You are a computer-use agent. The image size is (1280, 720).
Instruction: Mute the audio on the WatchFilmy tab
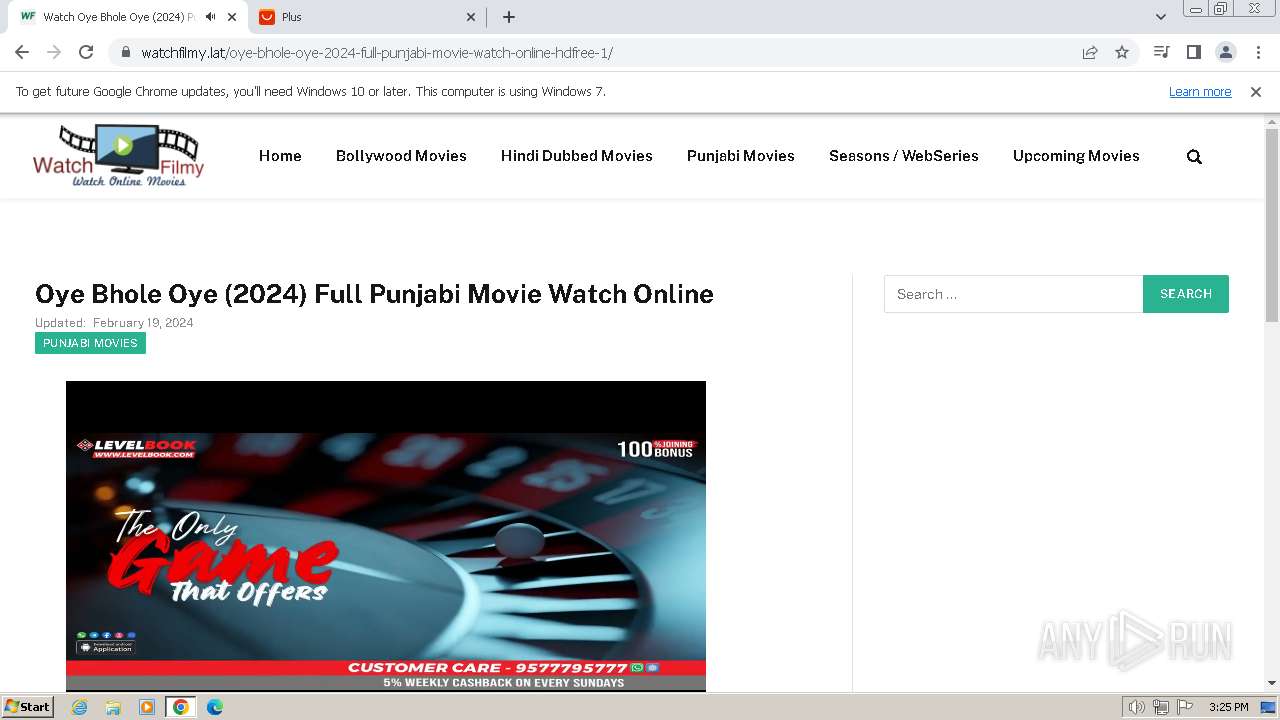point(210,17)
